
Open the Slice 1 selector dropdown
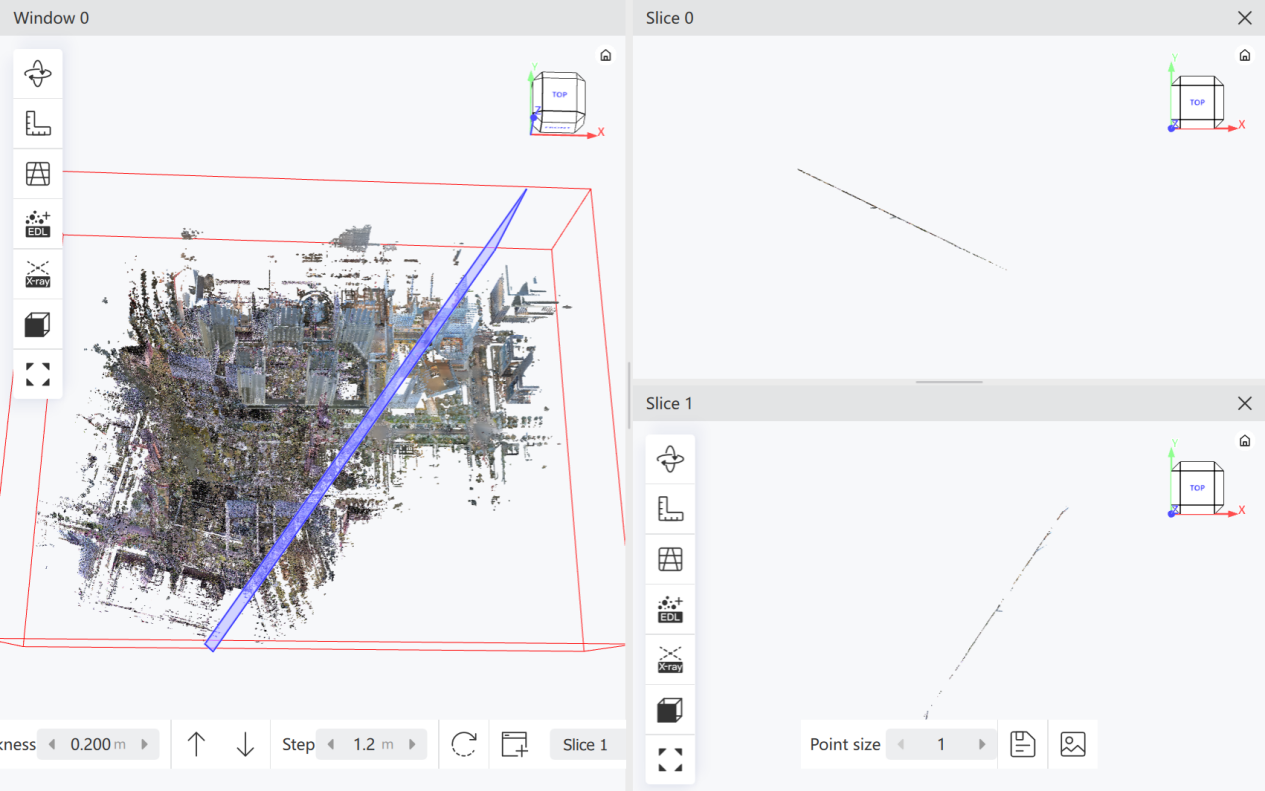tap(587, 744)
